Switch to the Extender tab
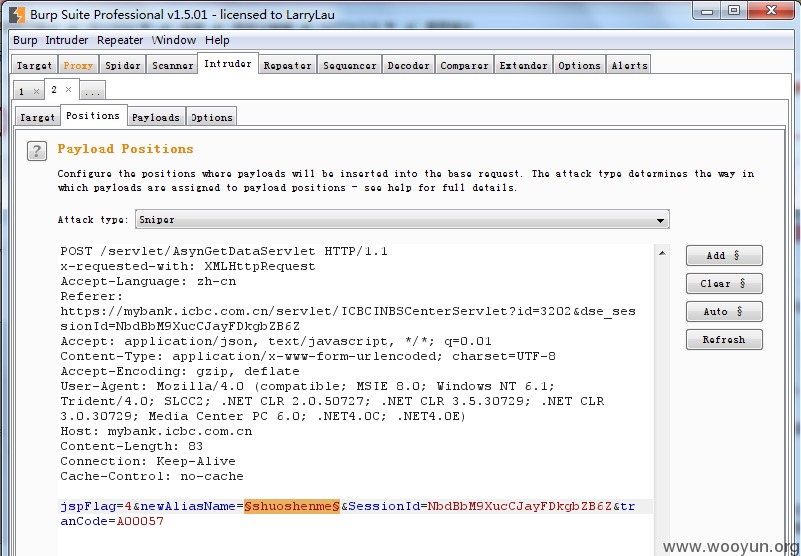Image resolution: width=801 pixels, height=556 pixels. click(524, 65)
